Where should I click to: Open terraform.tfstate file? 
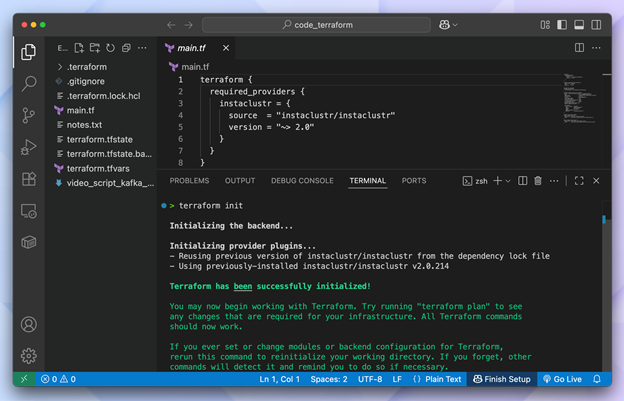coord(103,140)
